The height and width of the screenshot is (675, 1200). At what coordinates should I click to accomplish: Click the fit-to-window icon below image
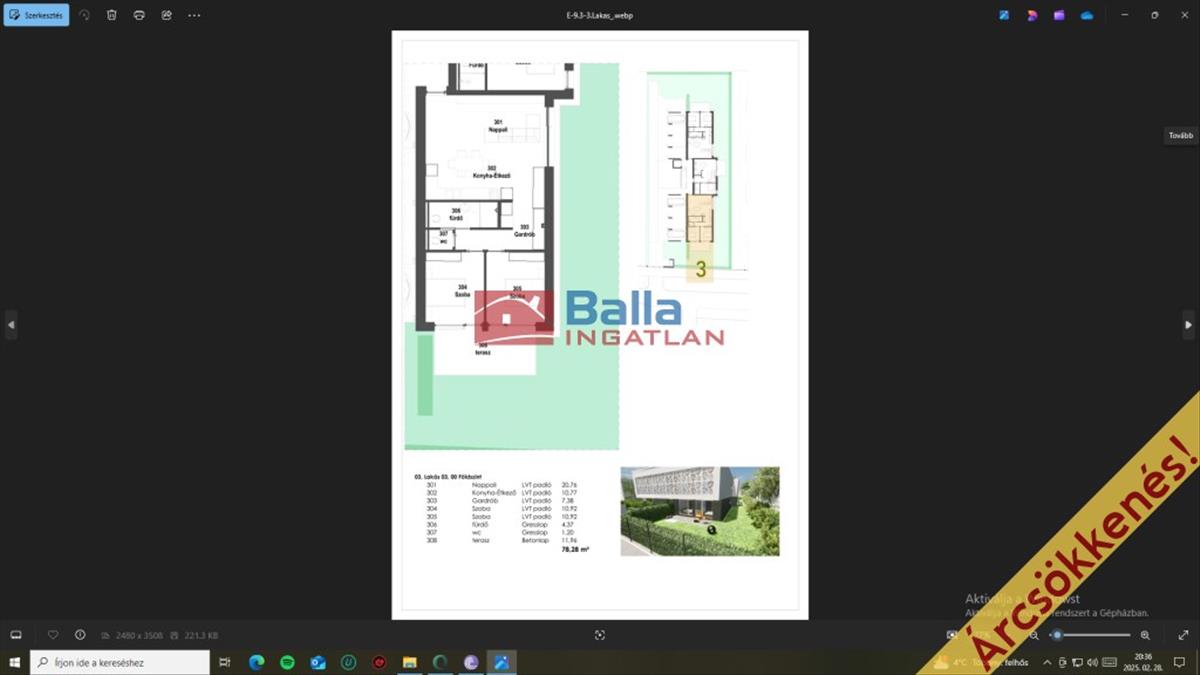[600, 635]
